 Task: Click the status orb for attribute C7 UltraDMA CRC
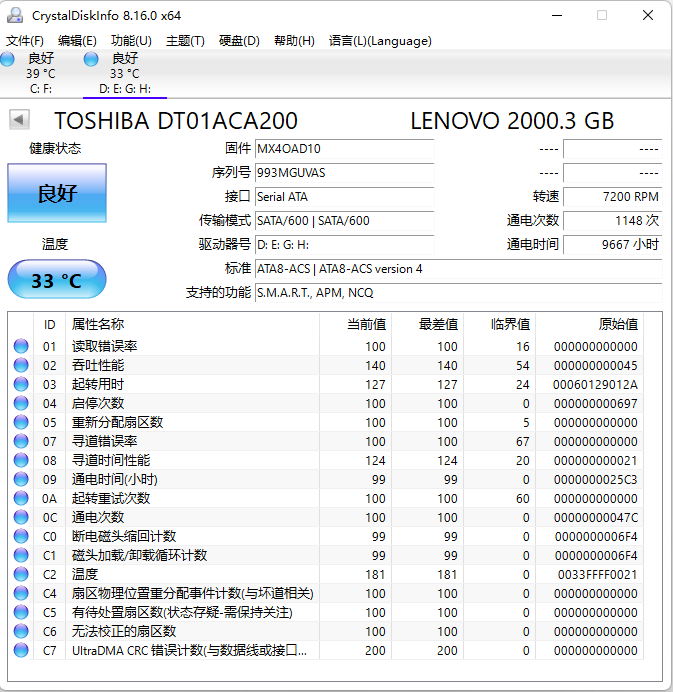[x=21, y=650]
